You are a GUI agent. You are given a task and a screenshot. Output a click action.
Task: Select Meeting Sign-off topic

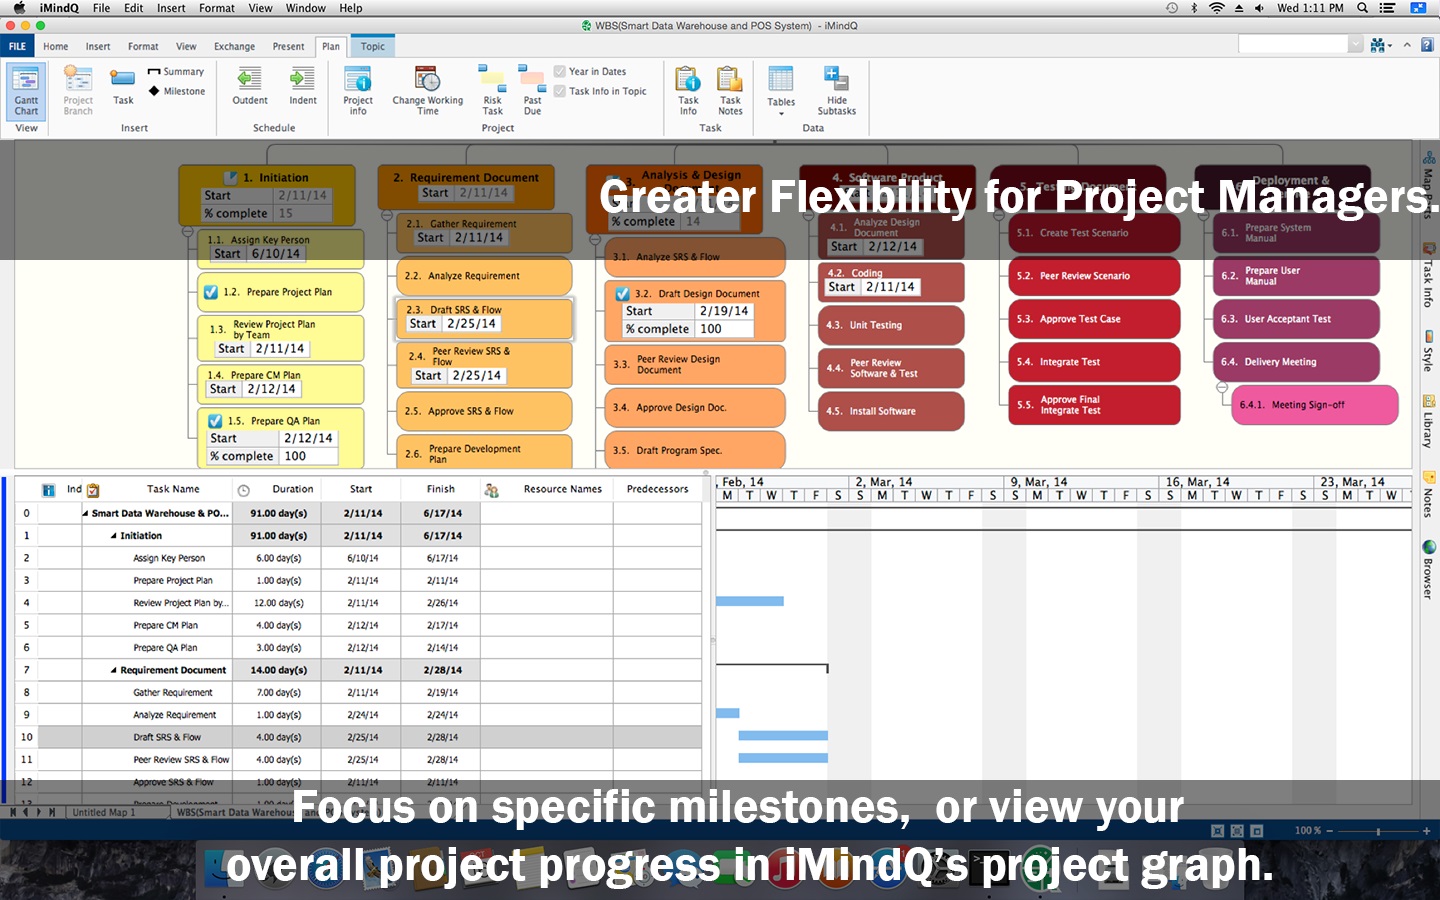click(x=1315, y=405)
